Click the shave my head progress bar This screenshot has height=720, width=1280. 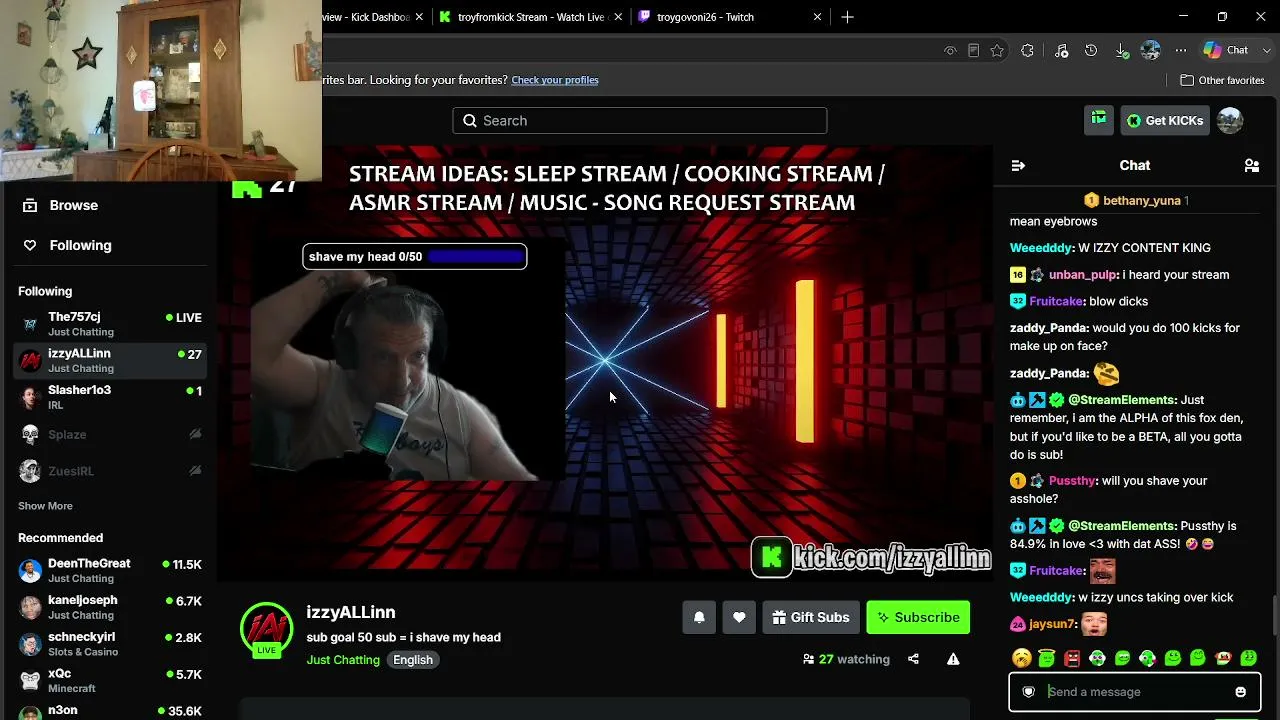coord(415,257)
